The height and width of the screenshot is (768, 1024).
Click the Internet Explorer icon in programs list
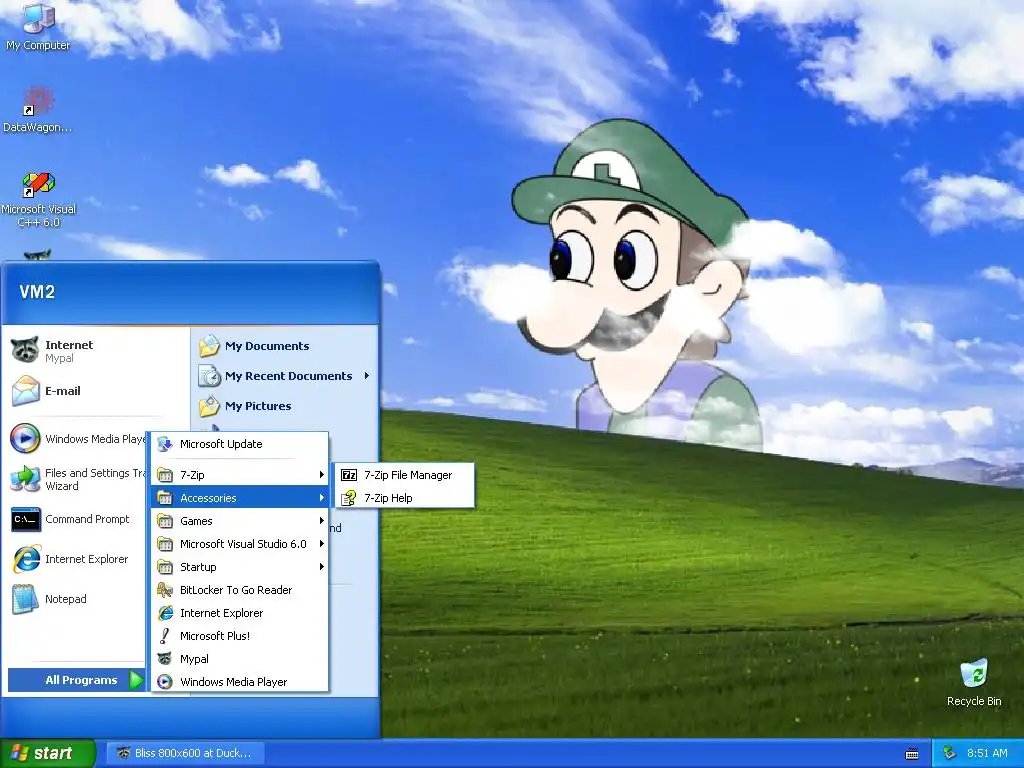165,613
